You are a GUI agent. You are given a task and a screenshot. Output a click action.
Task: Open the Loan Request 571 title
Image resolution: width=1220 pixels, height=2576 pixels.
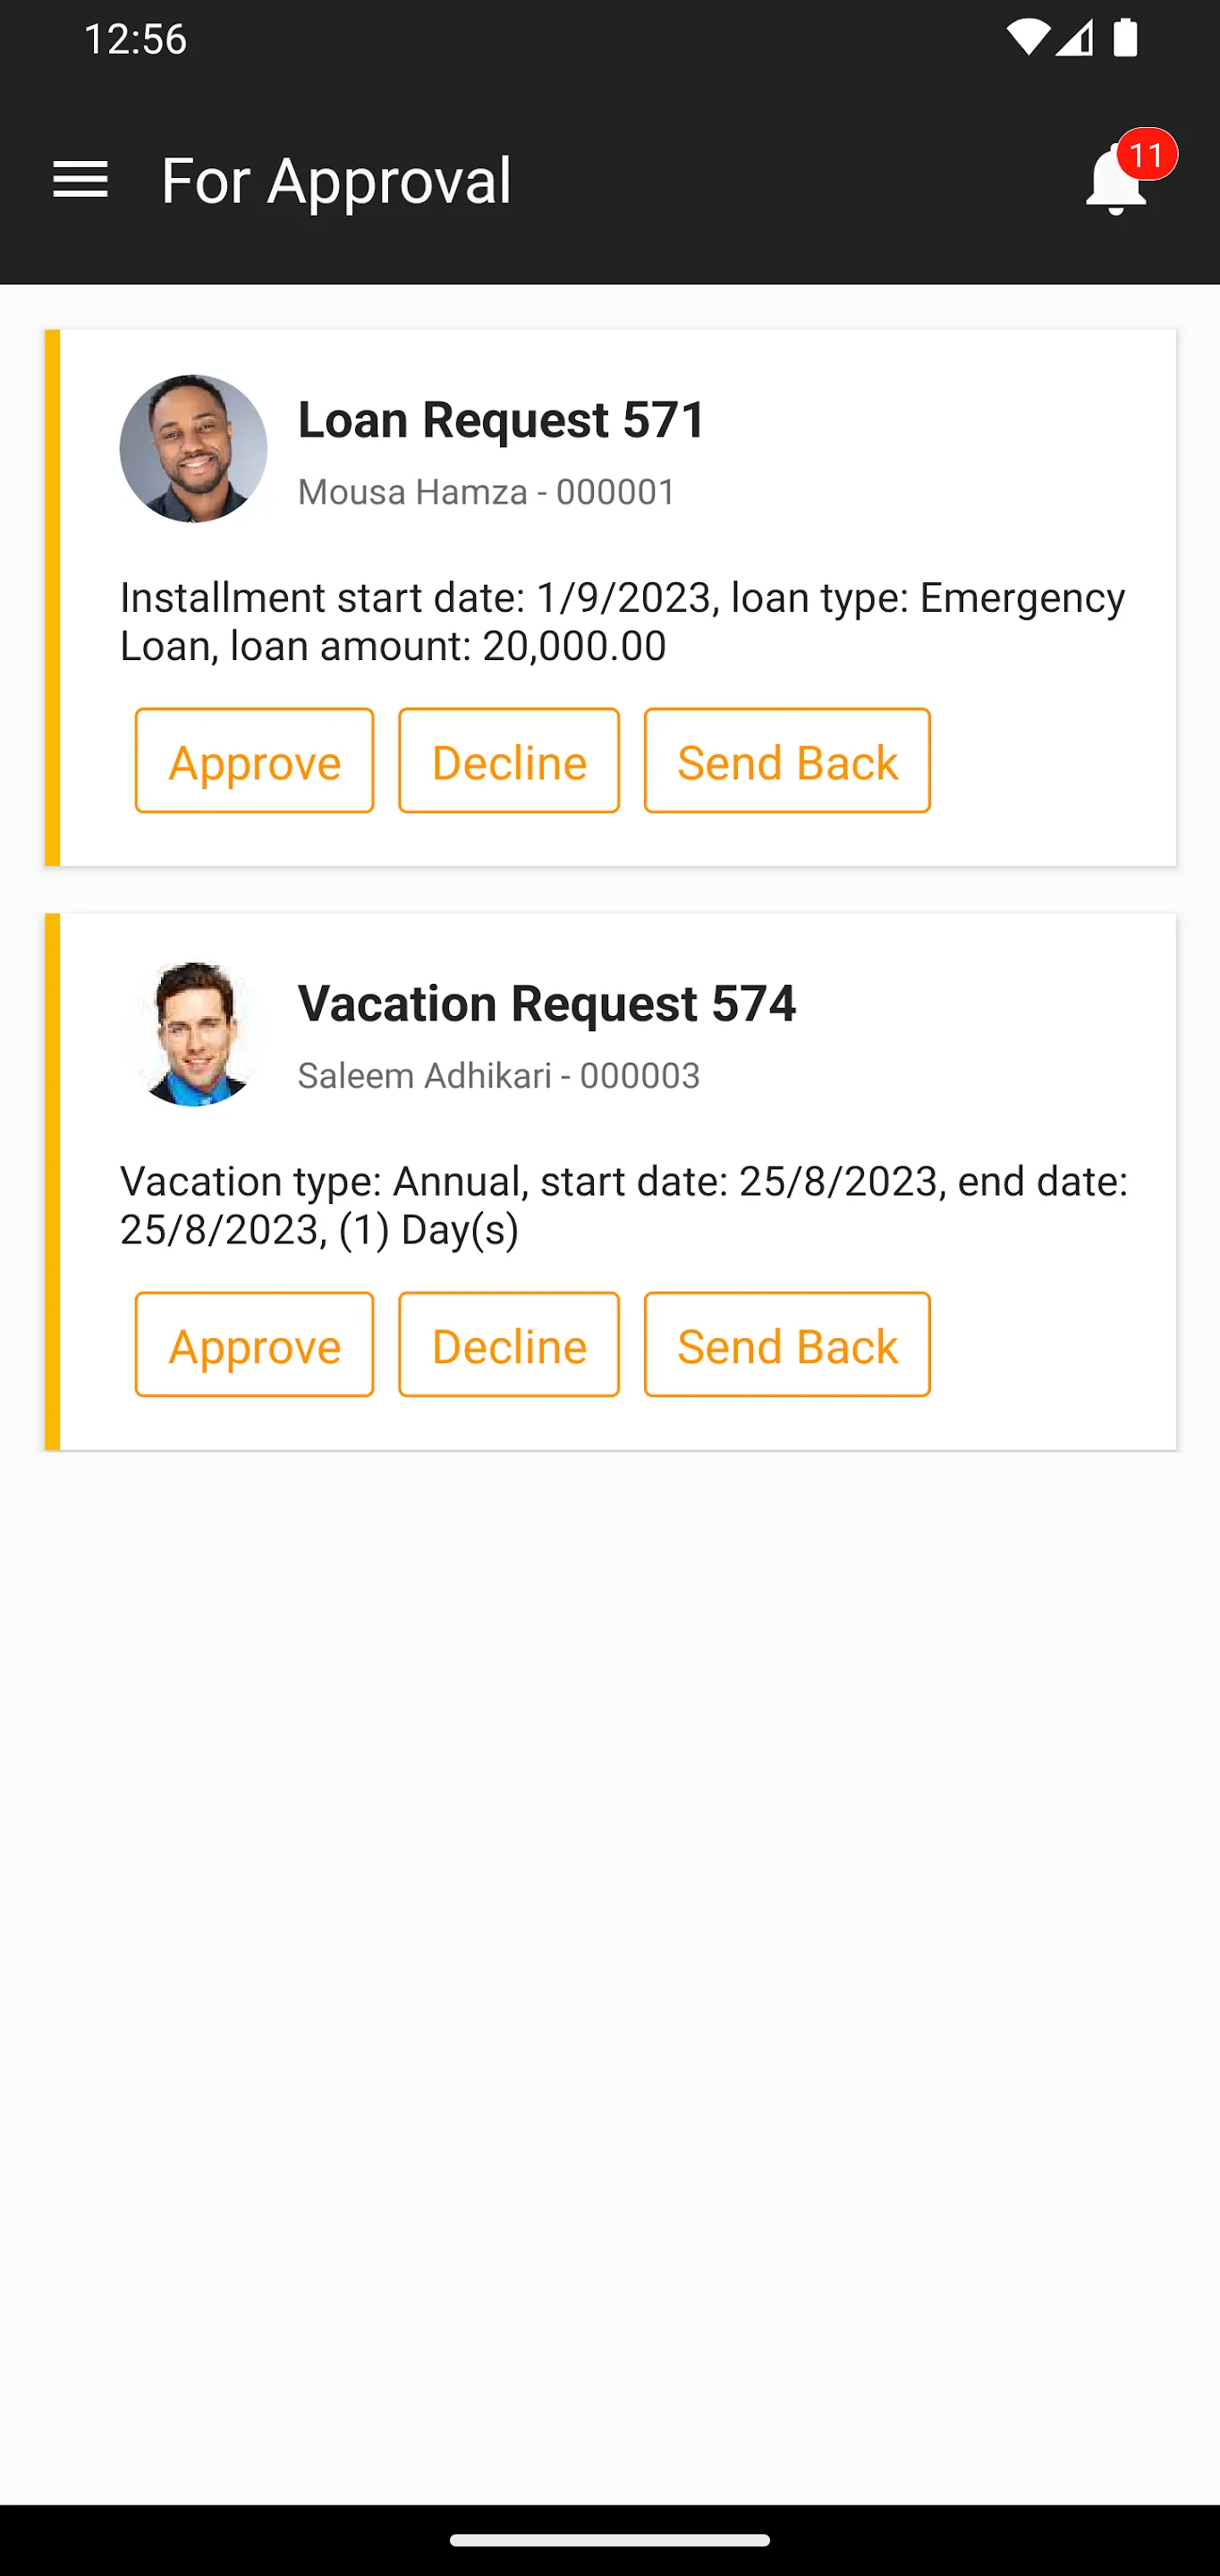[502, 419]
